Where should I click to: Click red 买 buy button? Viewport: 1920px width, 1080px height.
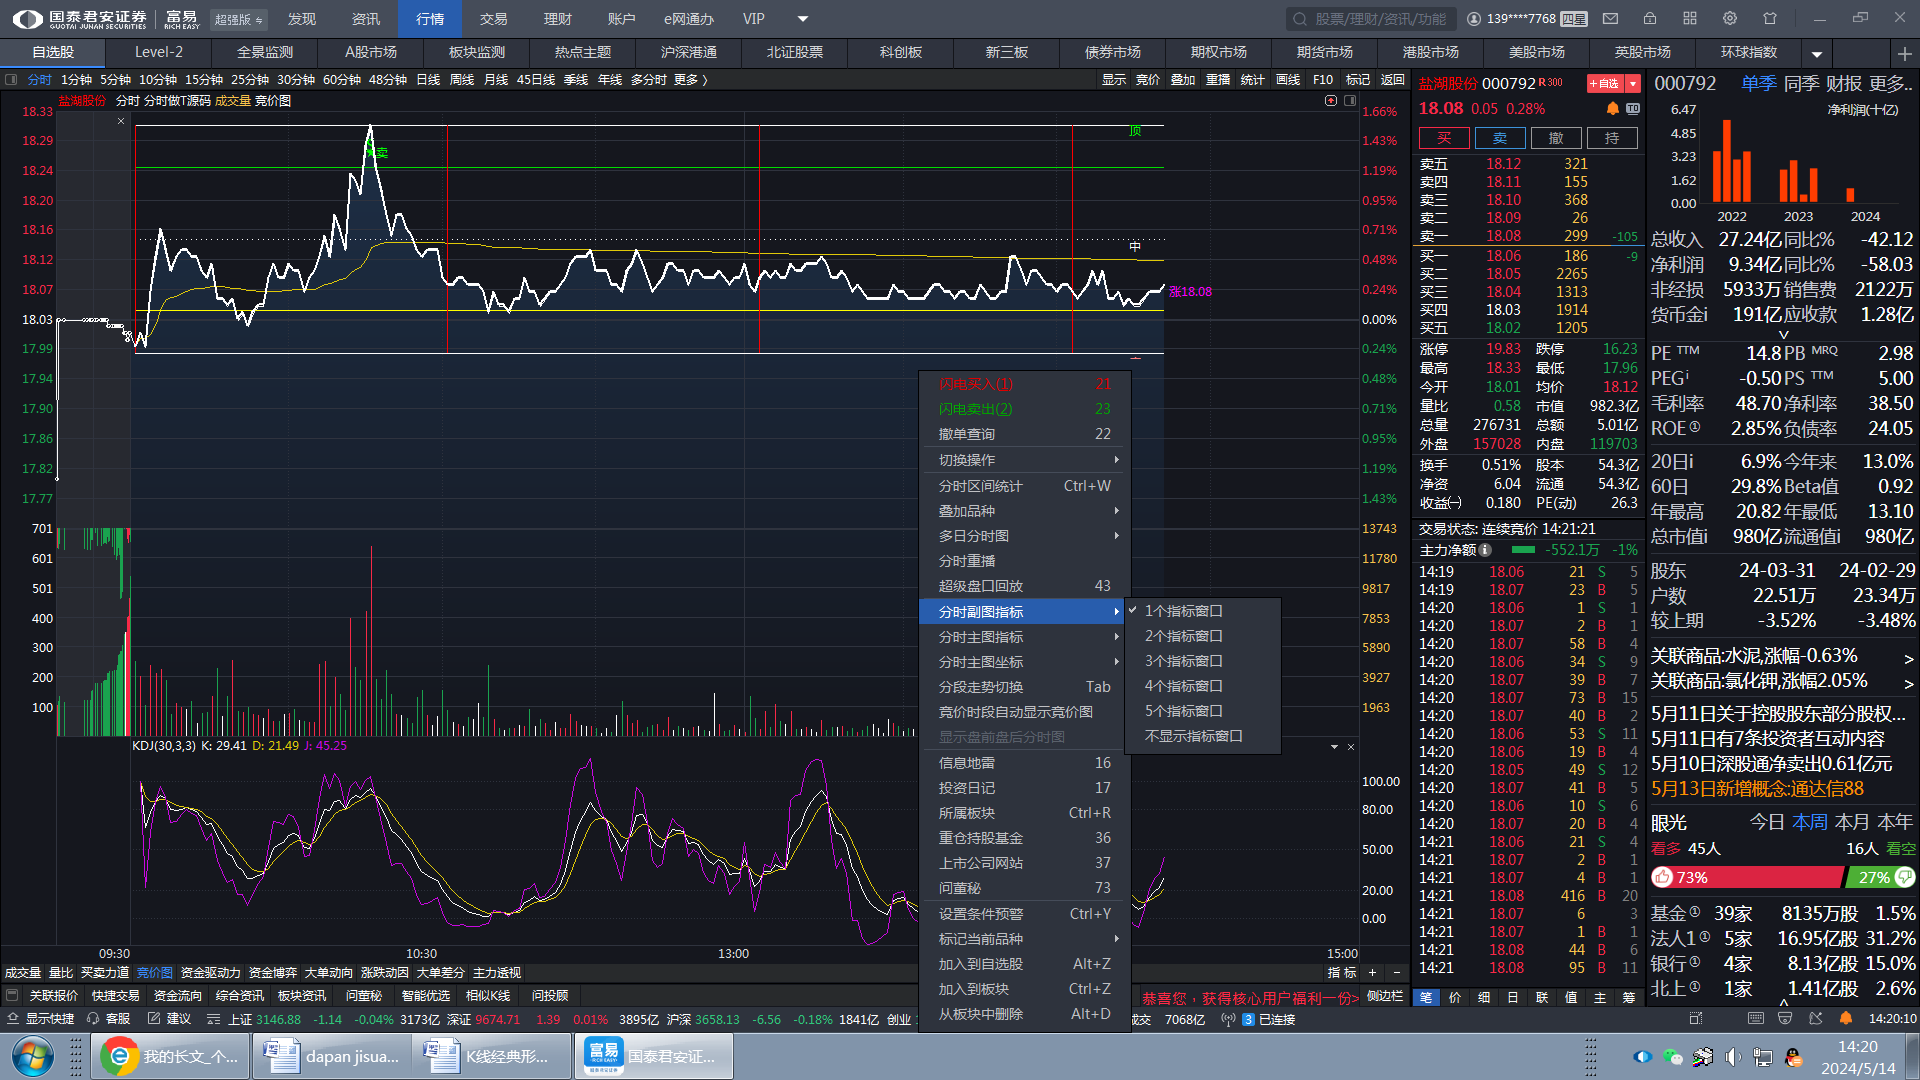point(1444,138)
